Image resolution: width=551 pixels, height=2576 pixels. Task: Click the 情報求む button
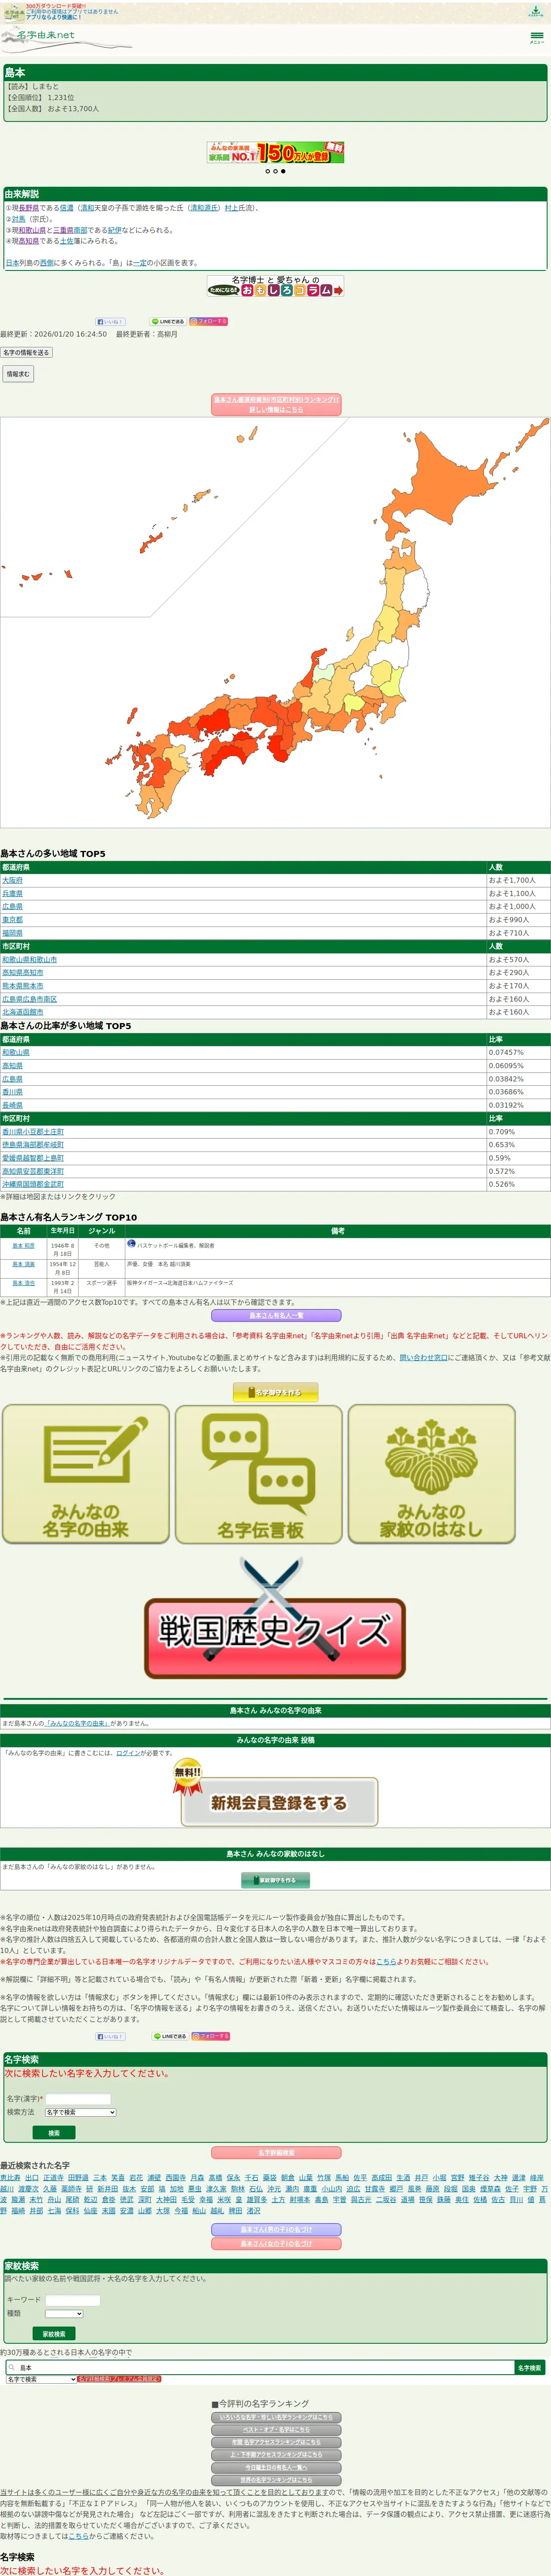18,374
